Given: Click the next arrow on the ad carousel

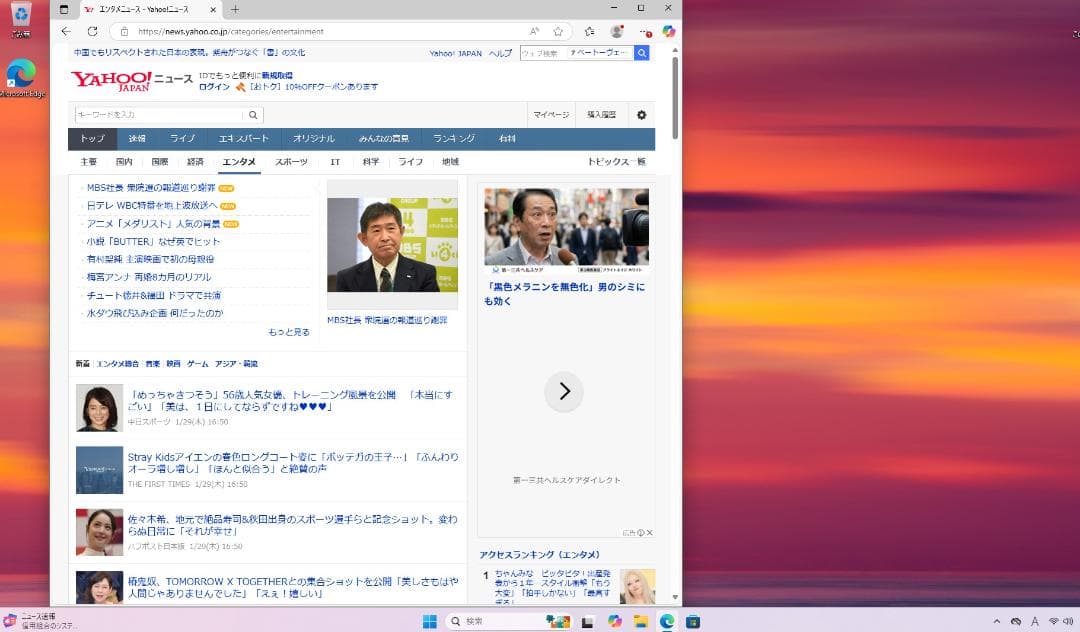Looking at the screenshot, I should (564, 392).
